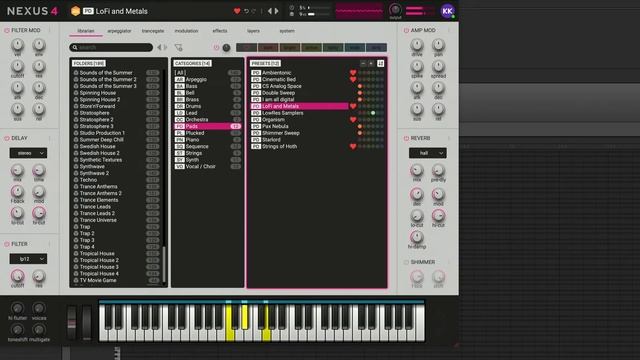Image resolution: width=640 pixels, height=360 pixels.
Task: Open the REVERB section options menu dots
Action: click(449, 138)
